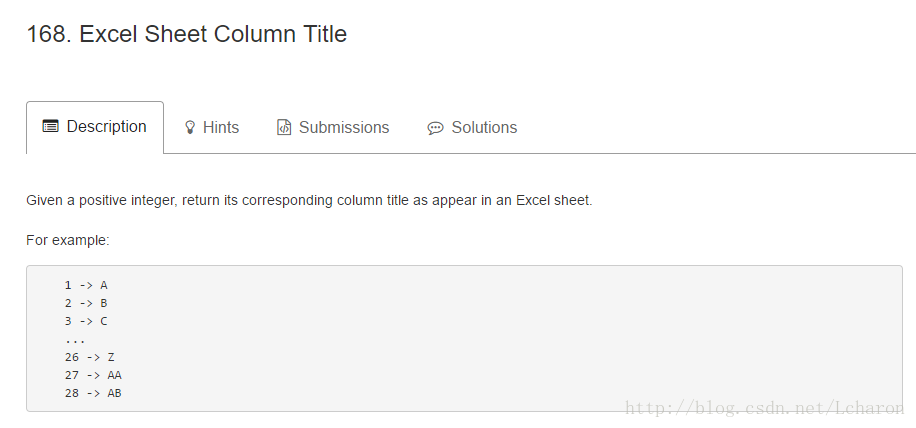
Task: View the Solutions tab
Action: [x=472, y=127]
